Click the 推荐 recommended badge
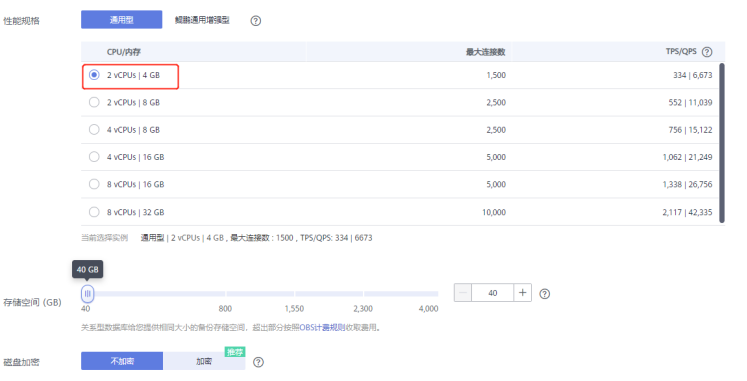The width and height of the screenshot is (747, 381). point(235,352)
